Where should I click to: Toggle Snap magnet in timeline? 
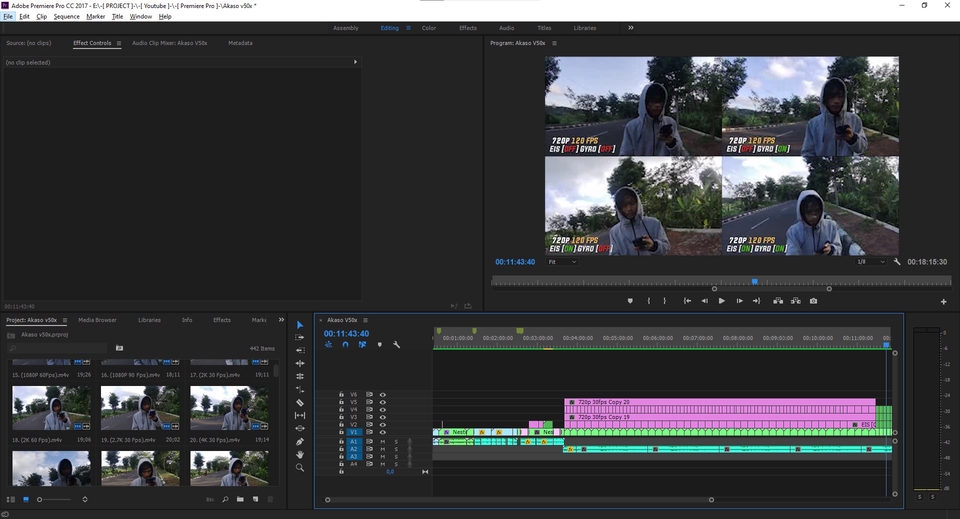[345, 345]
